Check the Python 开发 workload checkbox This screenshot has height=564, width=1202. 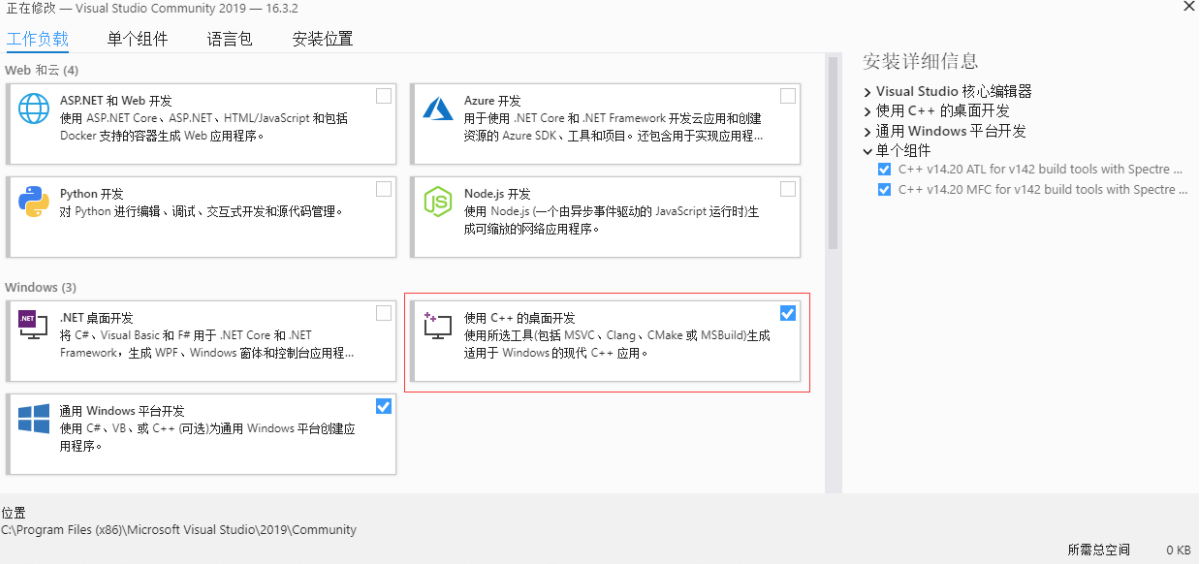click(384, 188)
